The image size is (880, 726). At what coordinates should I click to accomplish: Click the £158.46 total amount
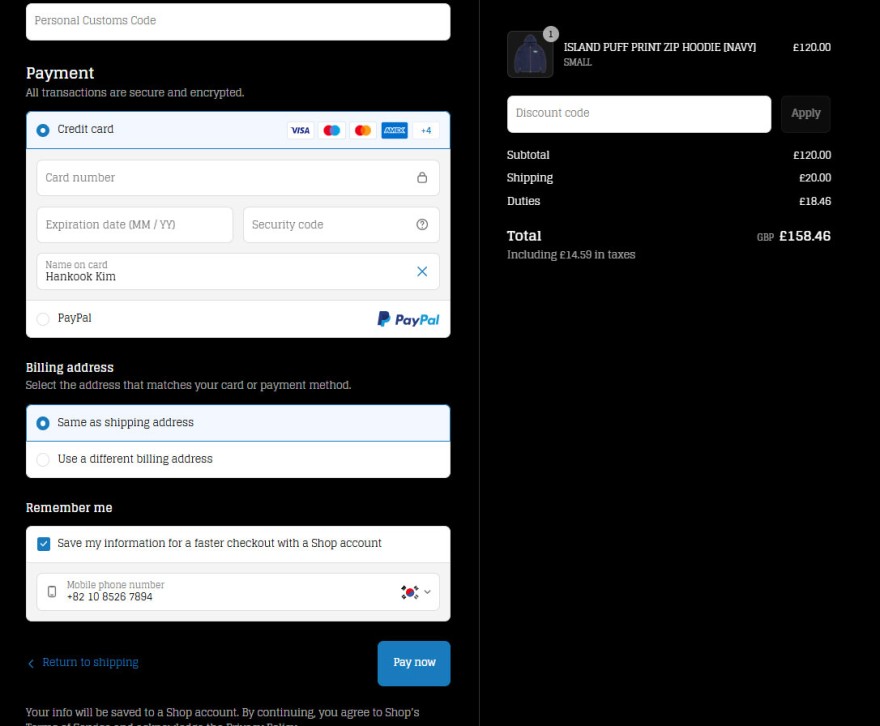tap(805, 236)
